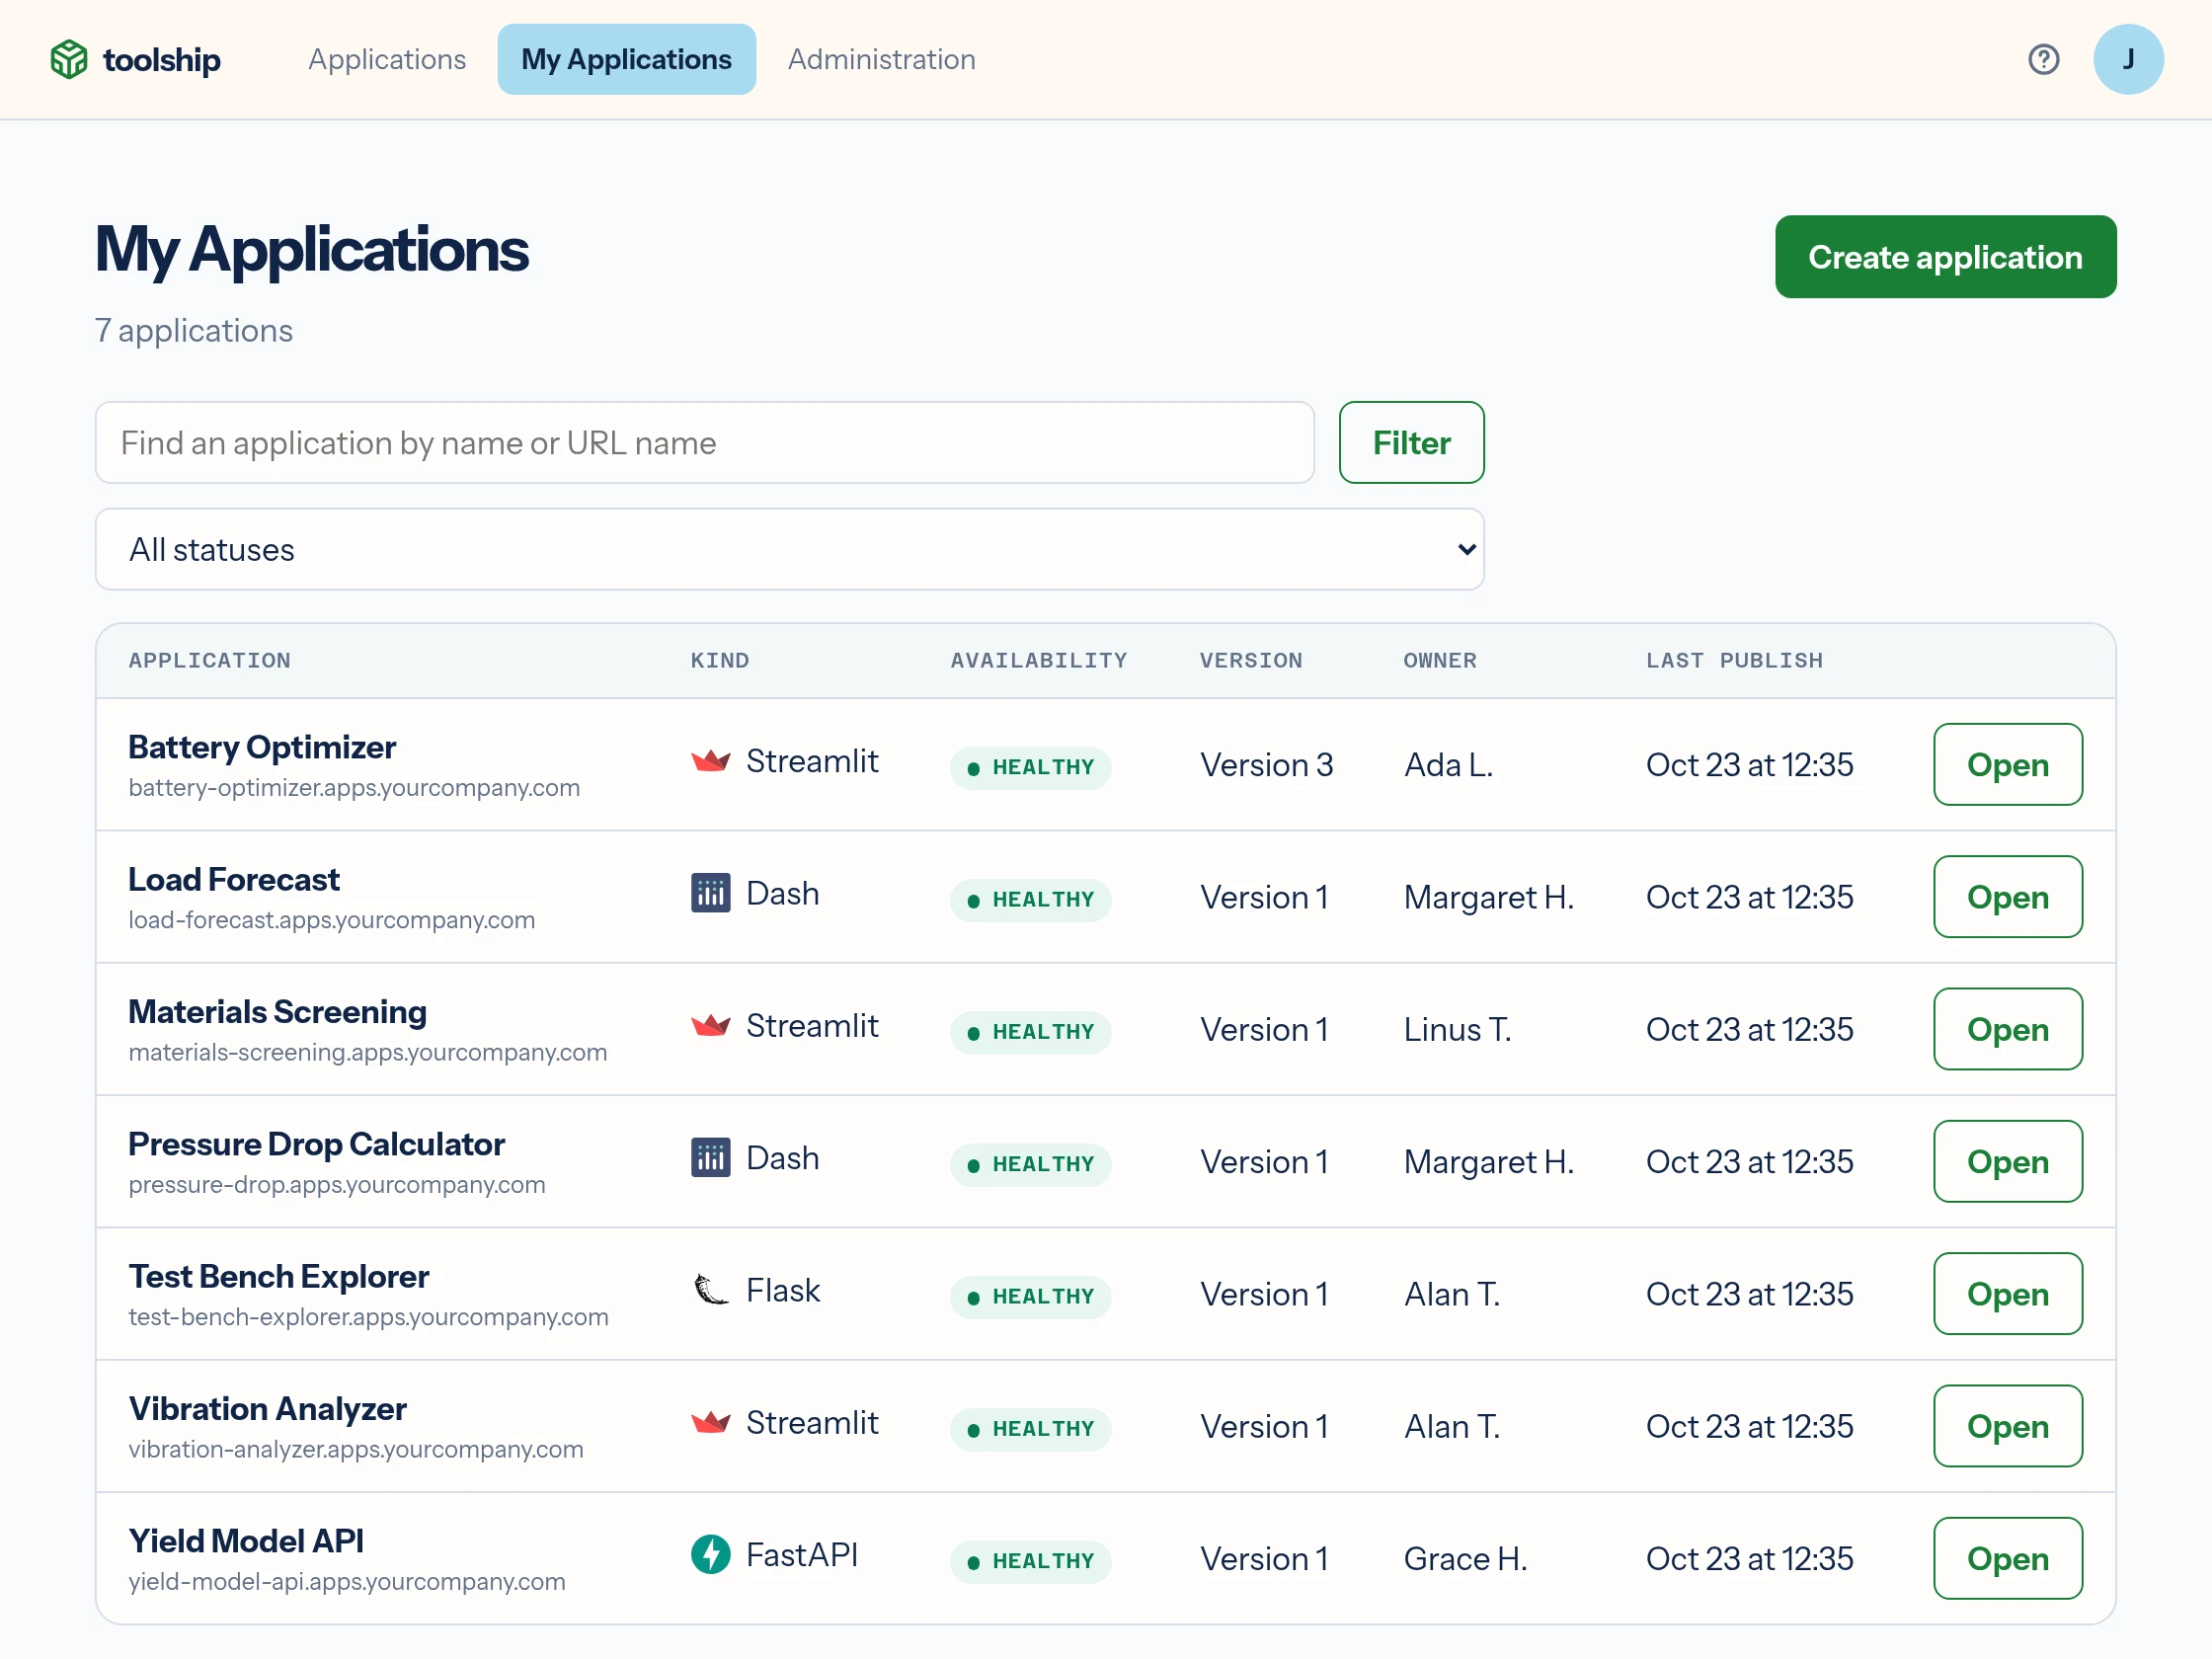Focus the find application search field
Viewport: 2212px width, 1659px height.
(x=704, y=443)
